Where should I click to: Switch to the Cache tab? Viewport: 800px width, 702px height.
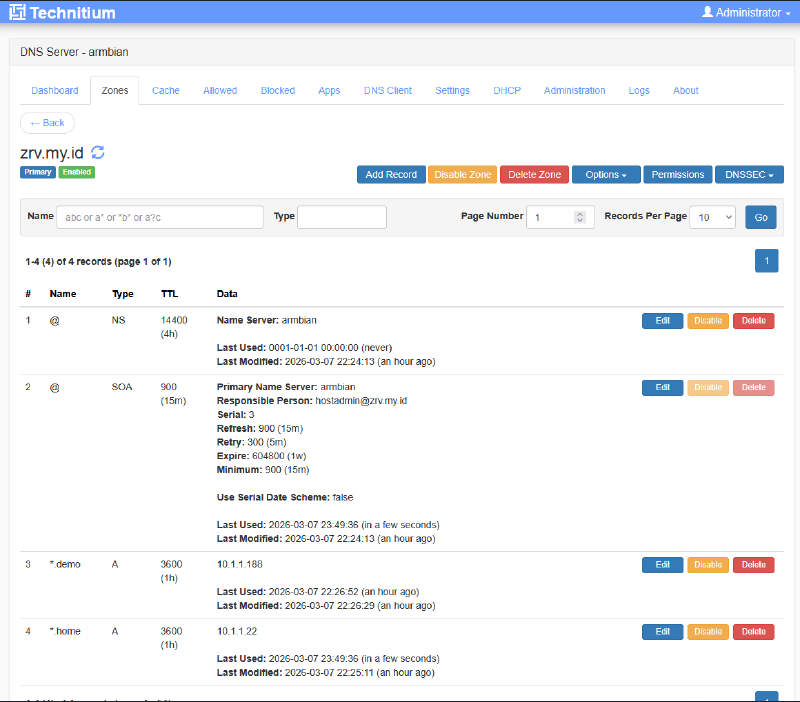[x=165, y=90]
